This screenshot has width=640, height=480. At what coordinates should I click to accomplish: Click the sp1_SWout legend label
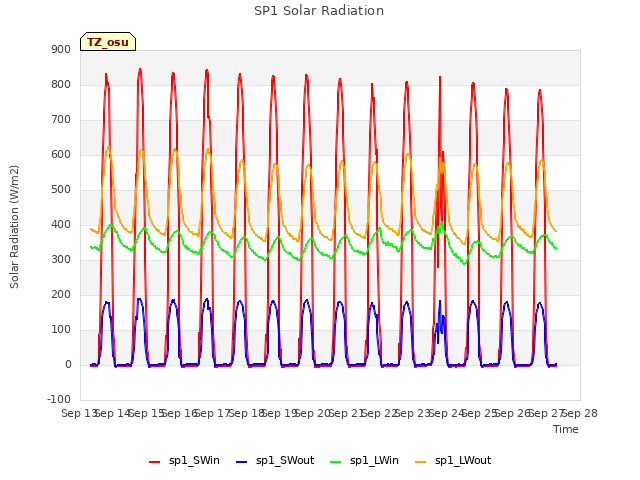285,460
